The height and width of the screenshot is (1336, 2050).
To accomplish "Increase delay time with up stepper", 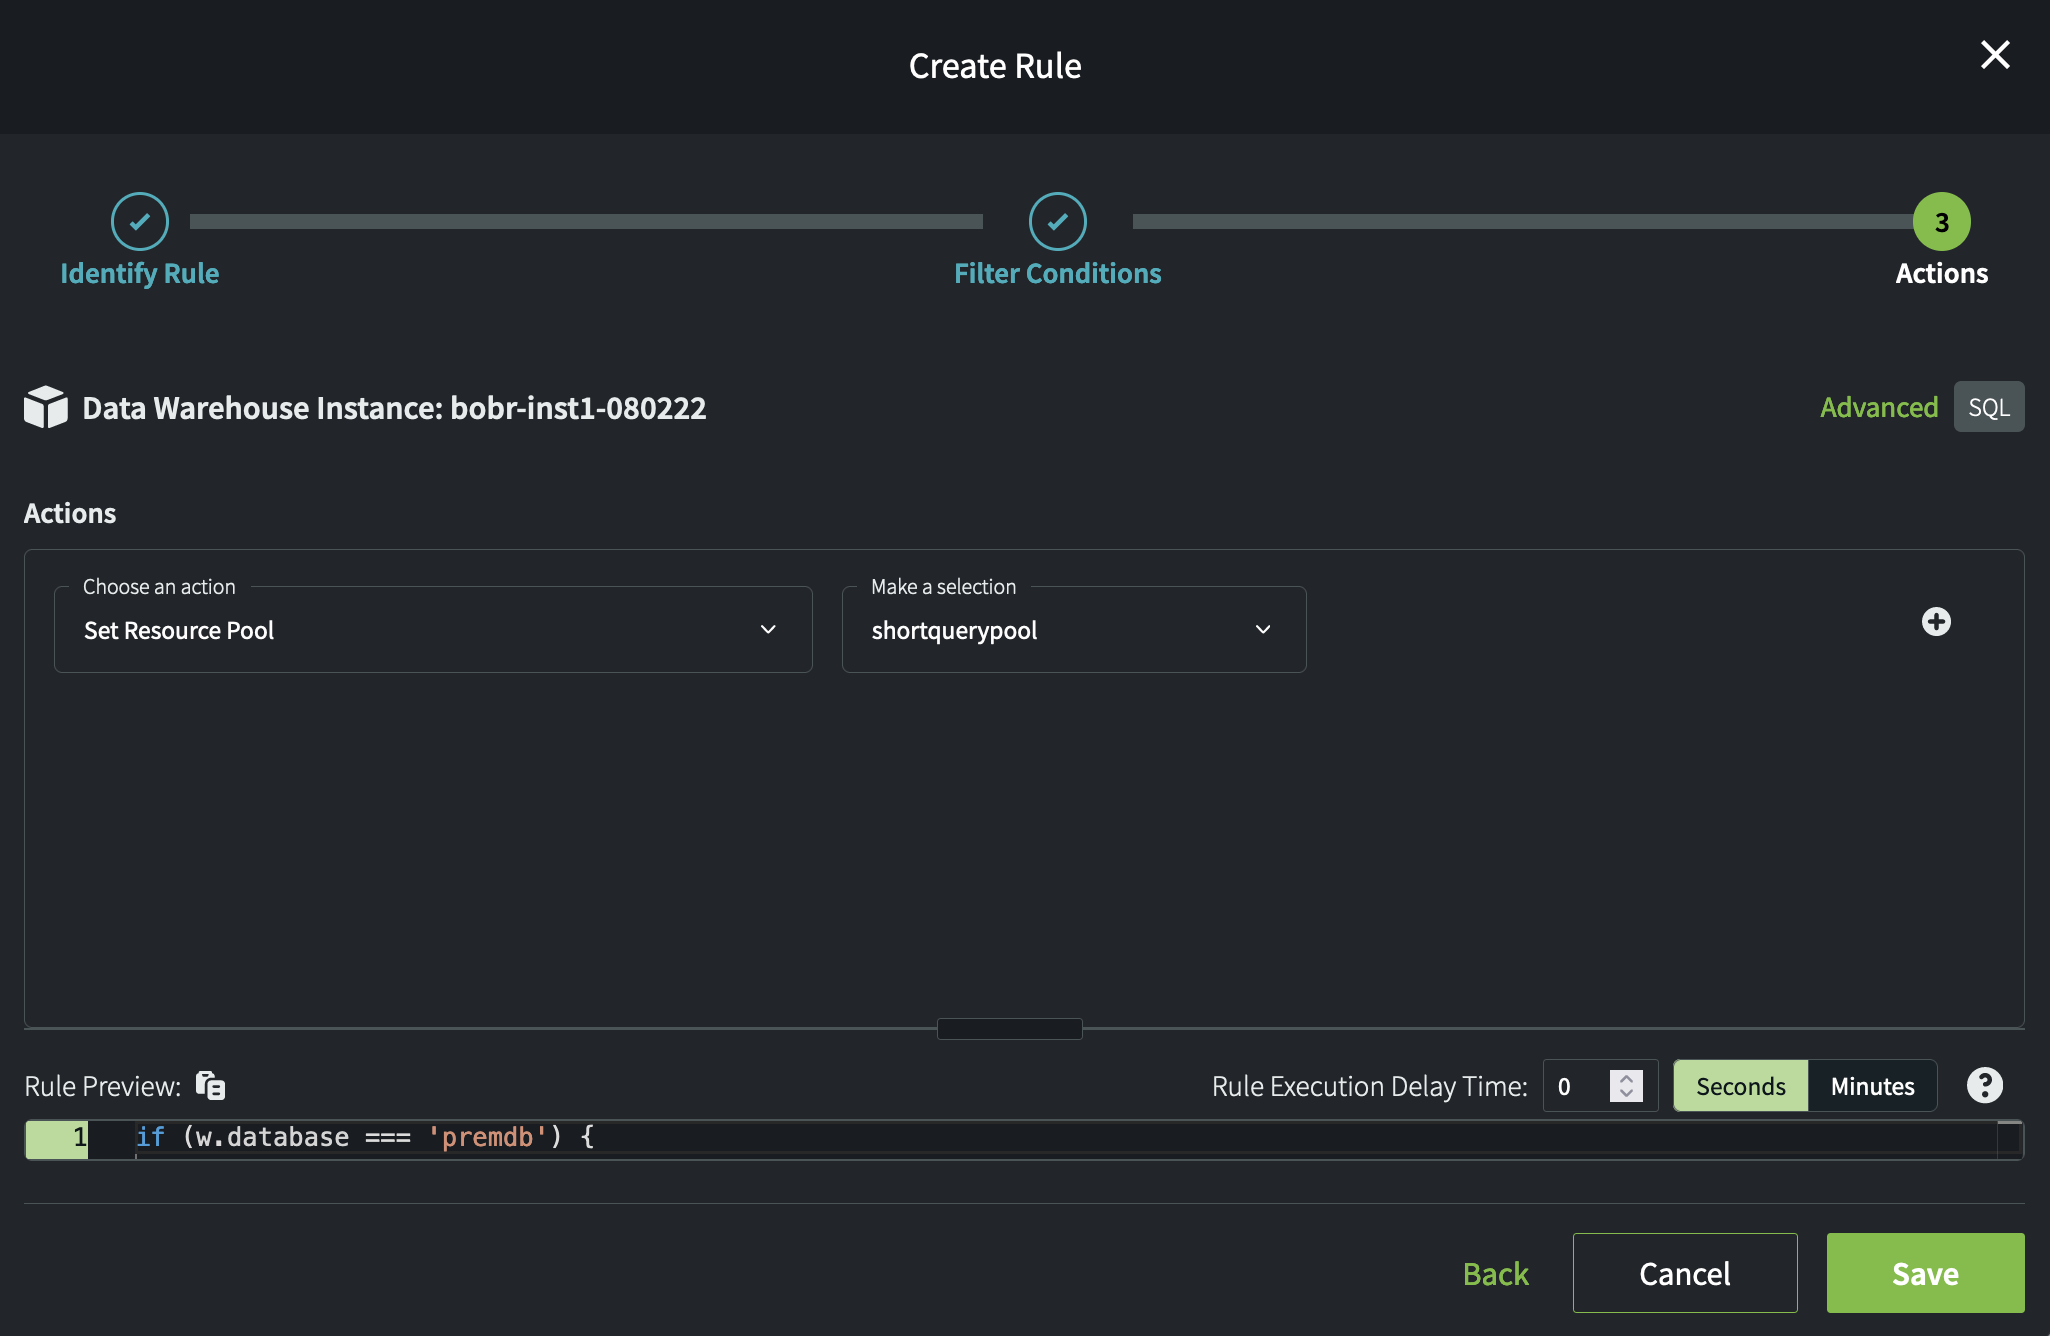I will (1626, 1078).
